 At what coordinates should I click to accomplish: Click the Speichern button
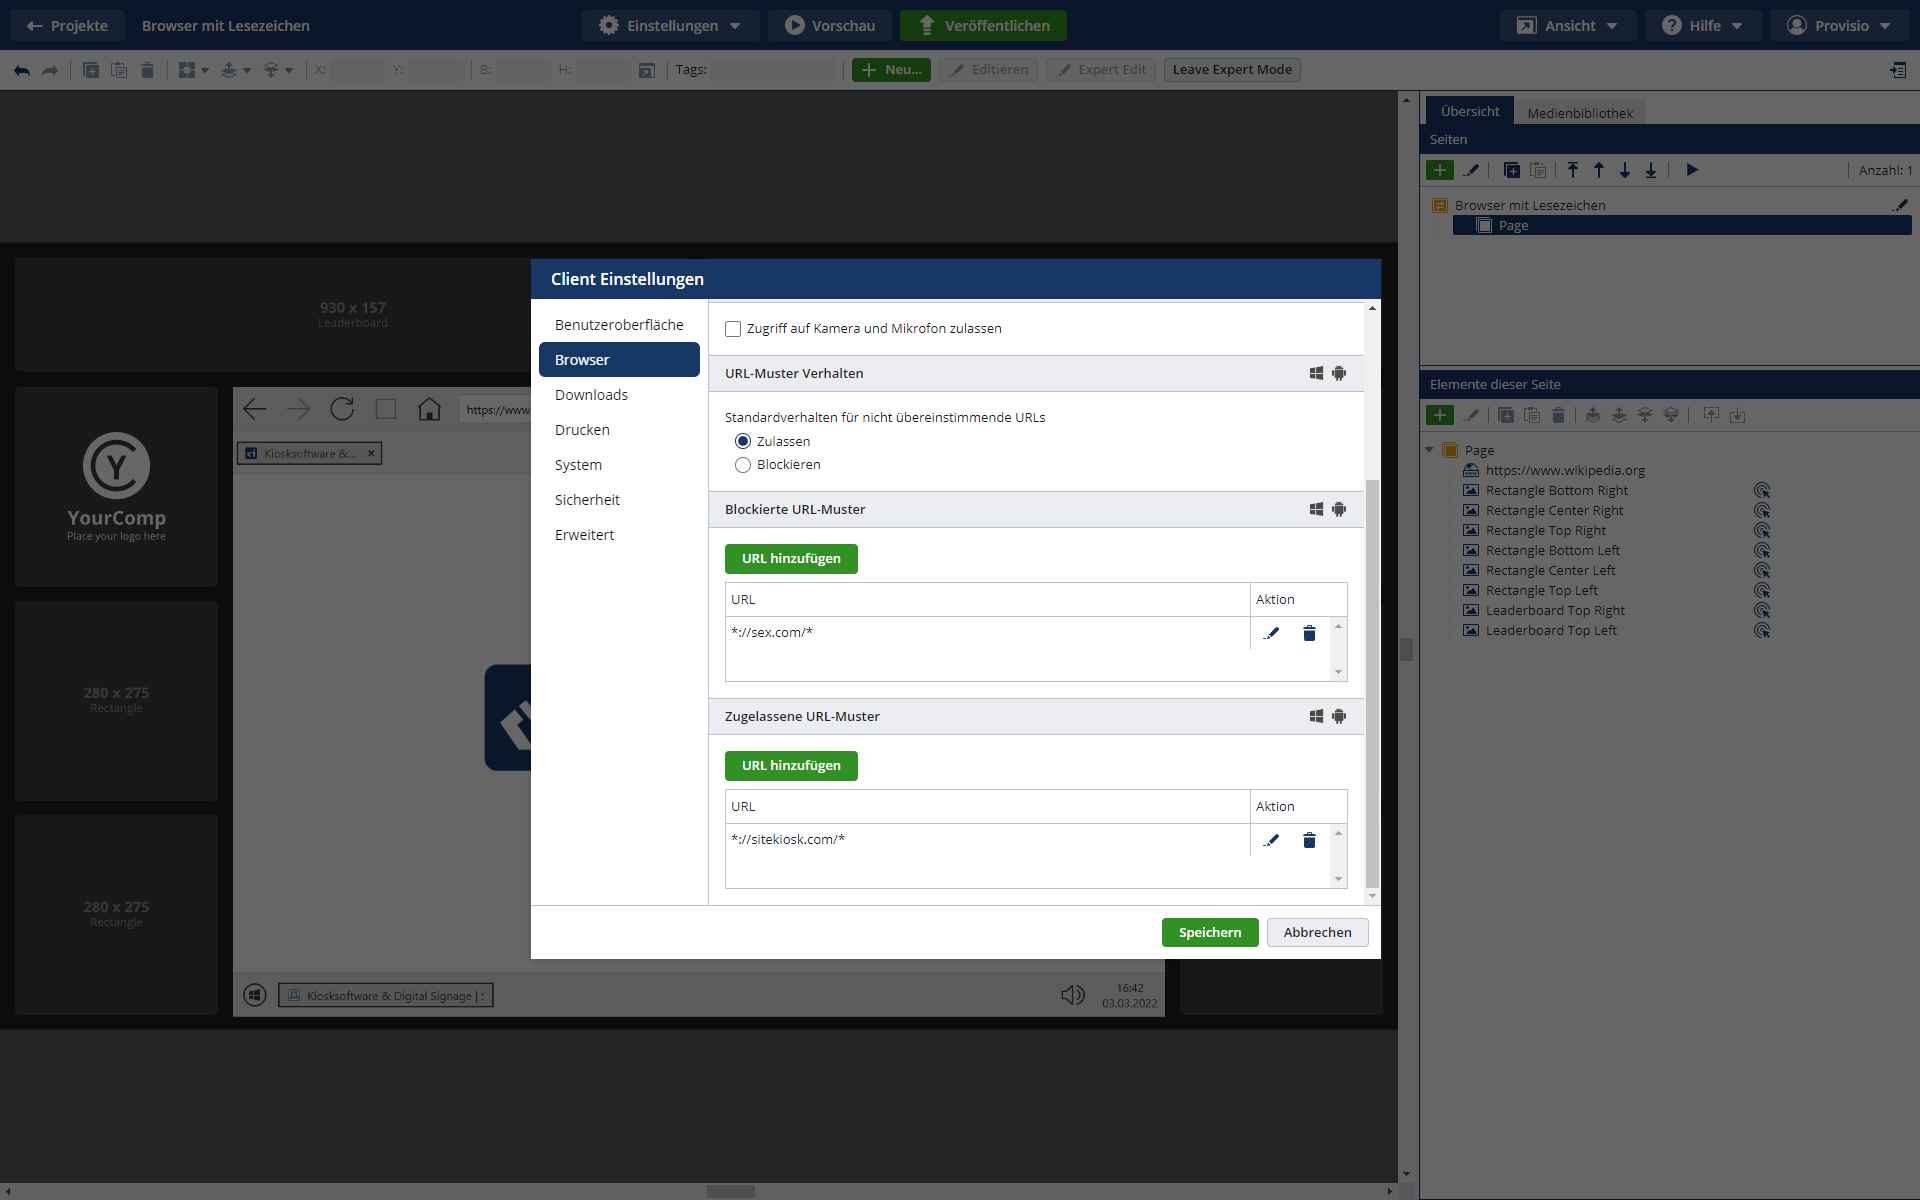pos(1209,932)
